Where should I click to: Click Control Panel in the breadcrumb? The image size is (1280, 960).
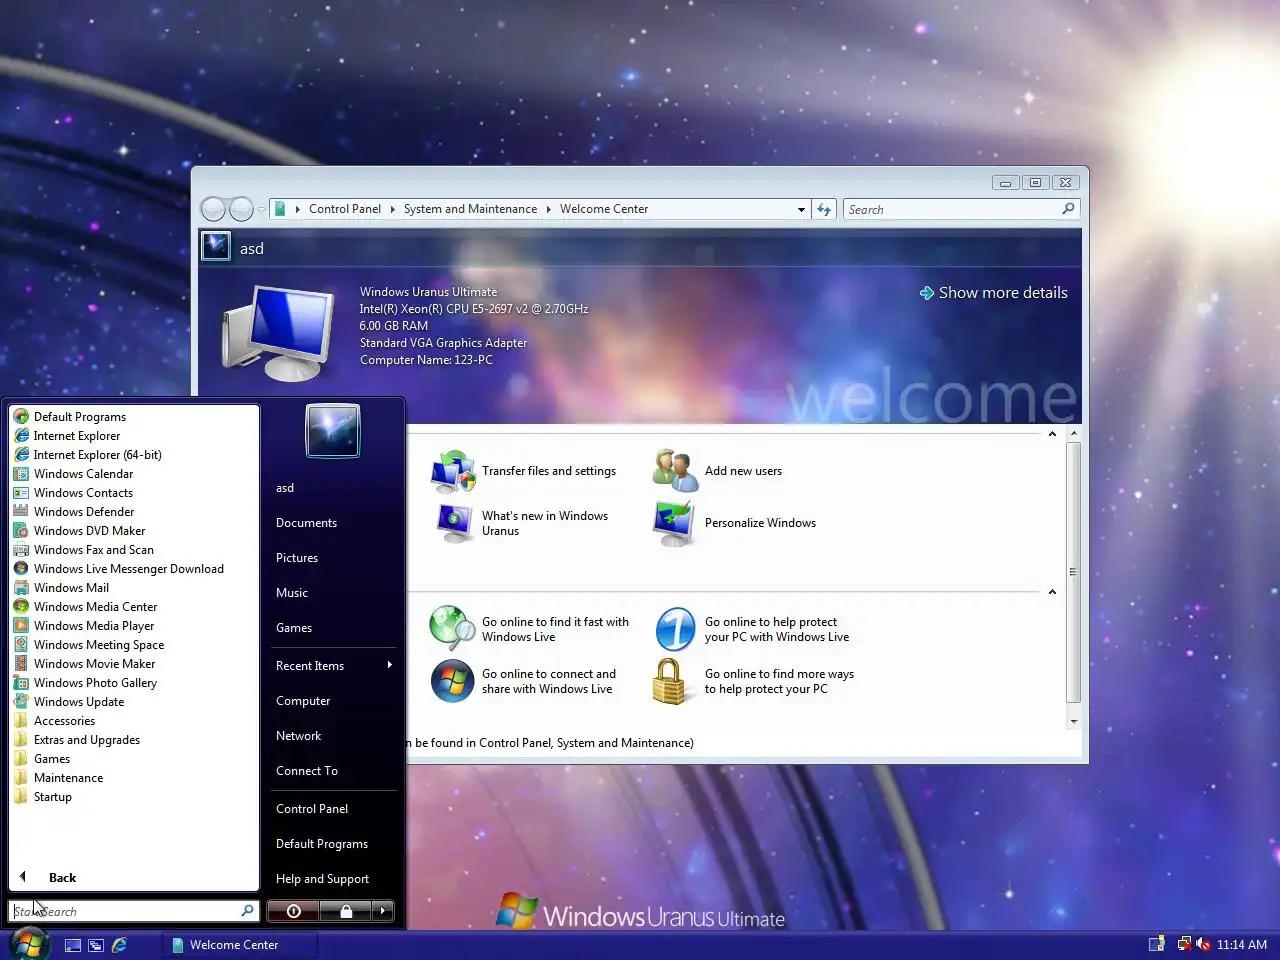pos(345,209)
